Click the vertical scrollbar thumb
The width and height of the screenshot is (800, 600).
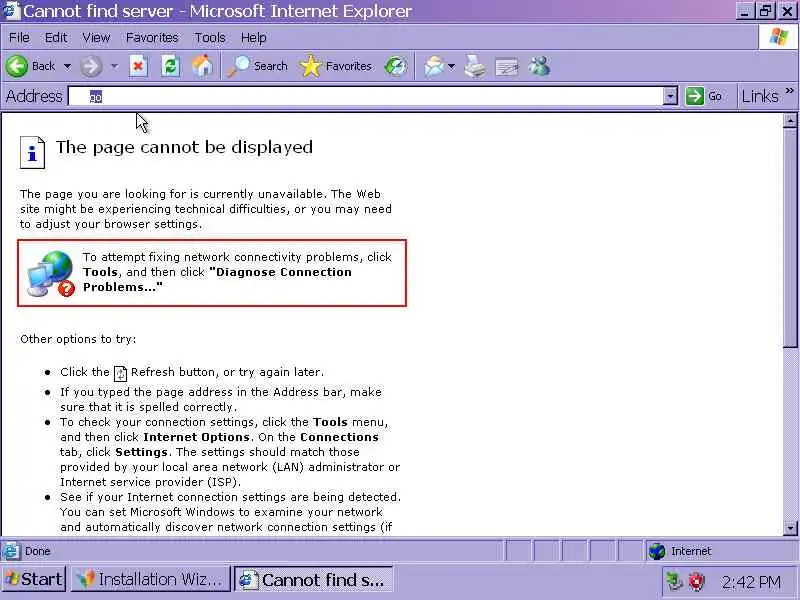coord(790,238)
